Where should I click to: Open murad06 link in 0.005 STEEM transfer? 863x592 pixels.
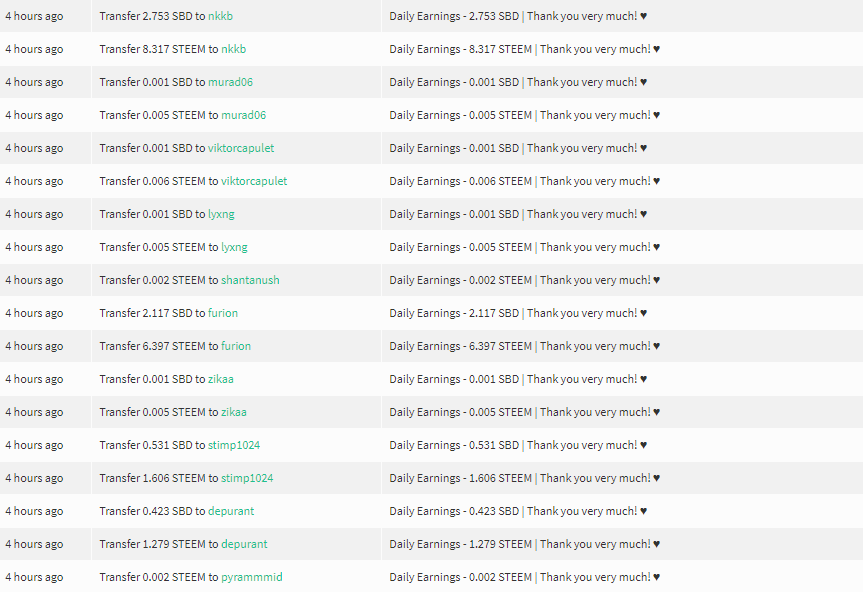pyautogui.click(x=243, y=115)
